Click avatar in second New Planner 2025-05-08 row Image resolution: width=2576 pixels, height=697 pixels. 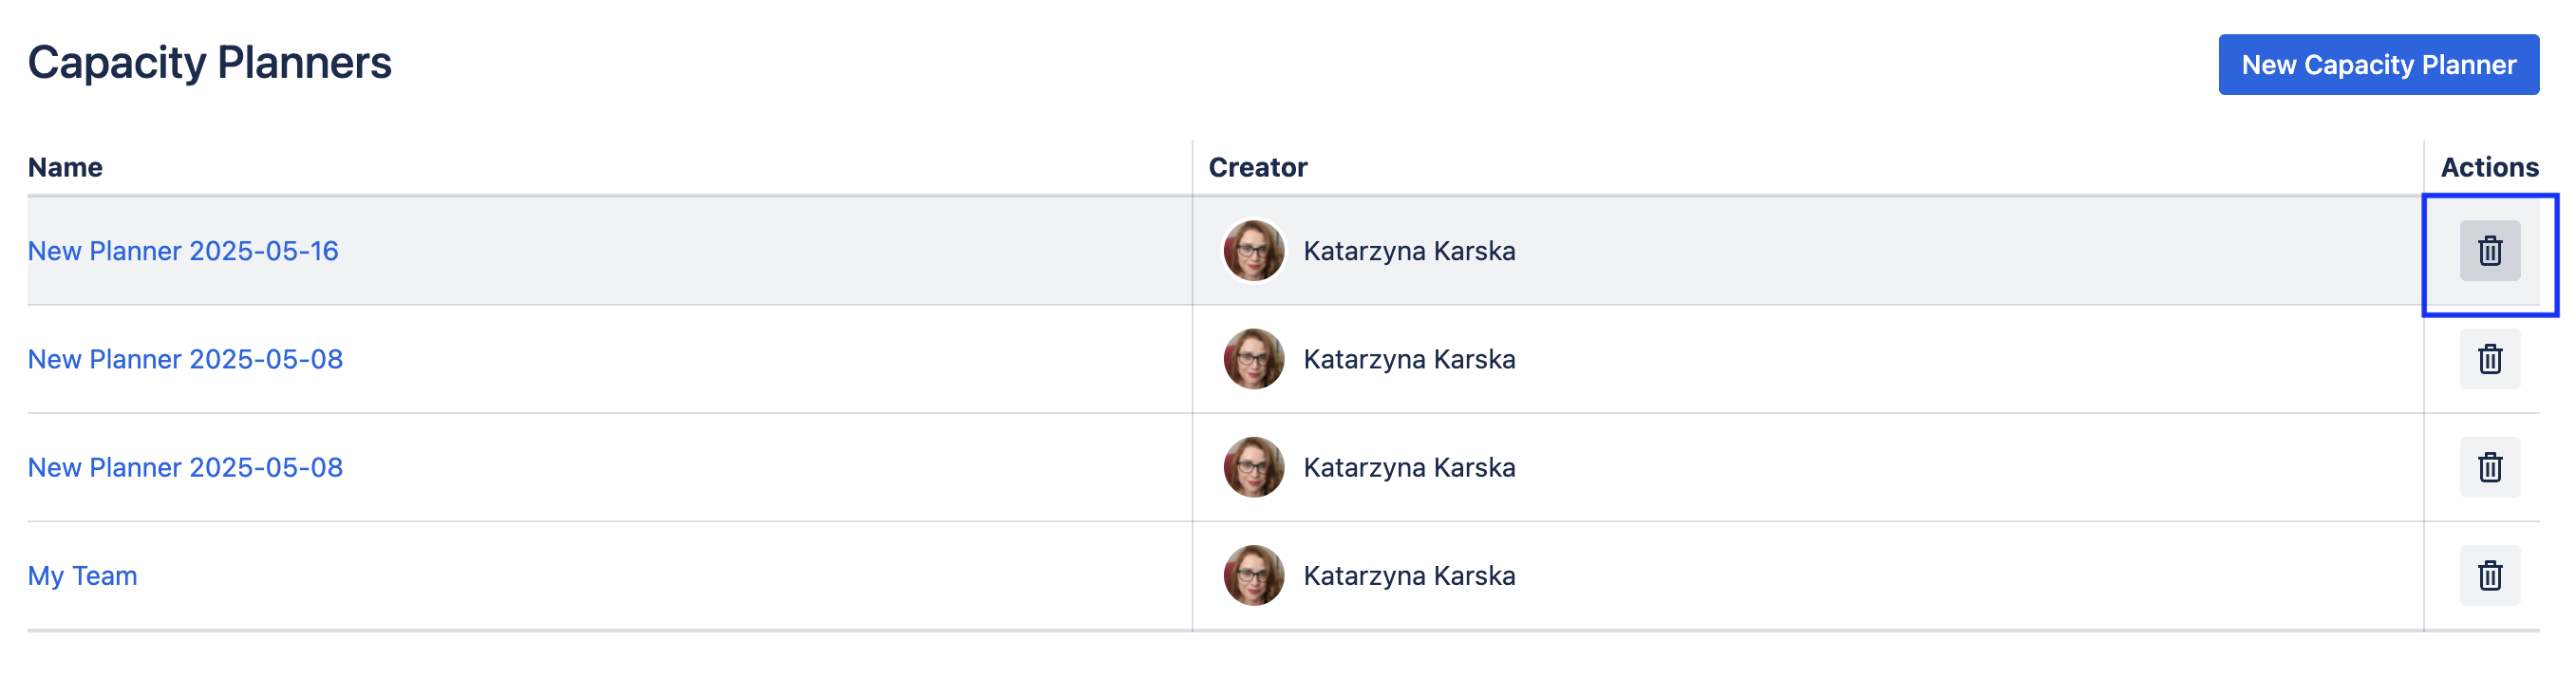[1253, 467]
